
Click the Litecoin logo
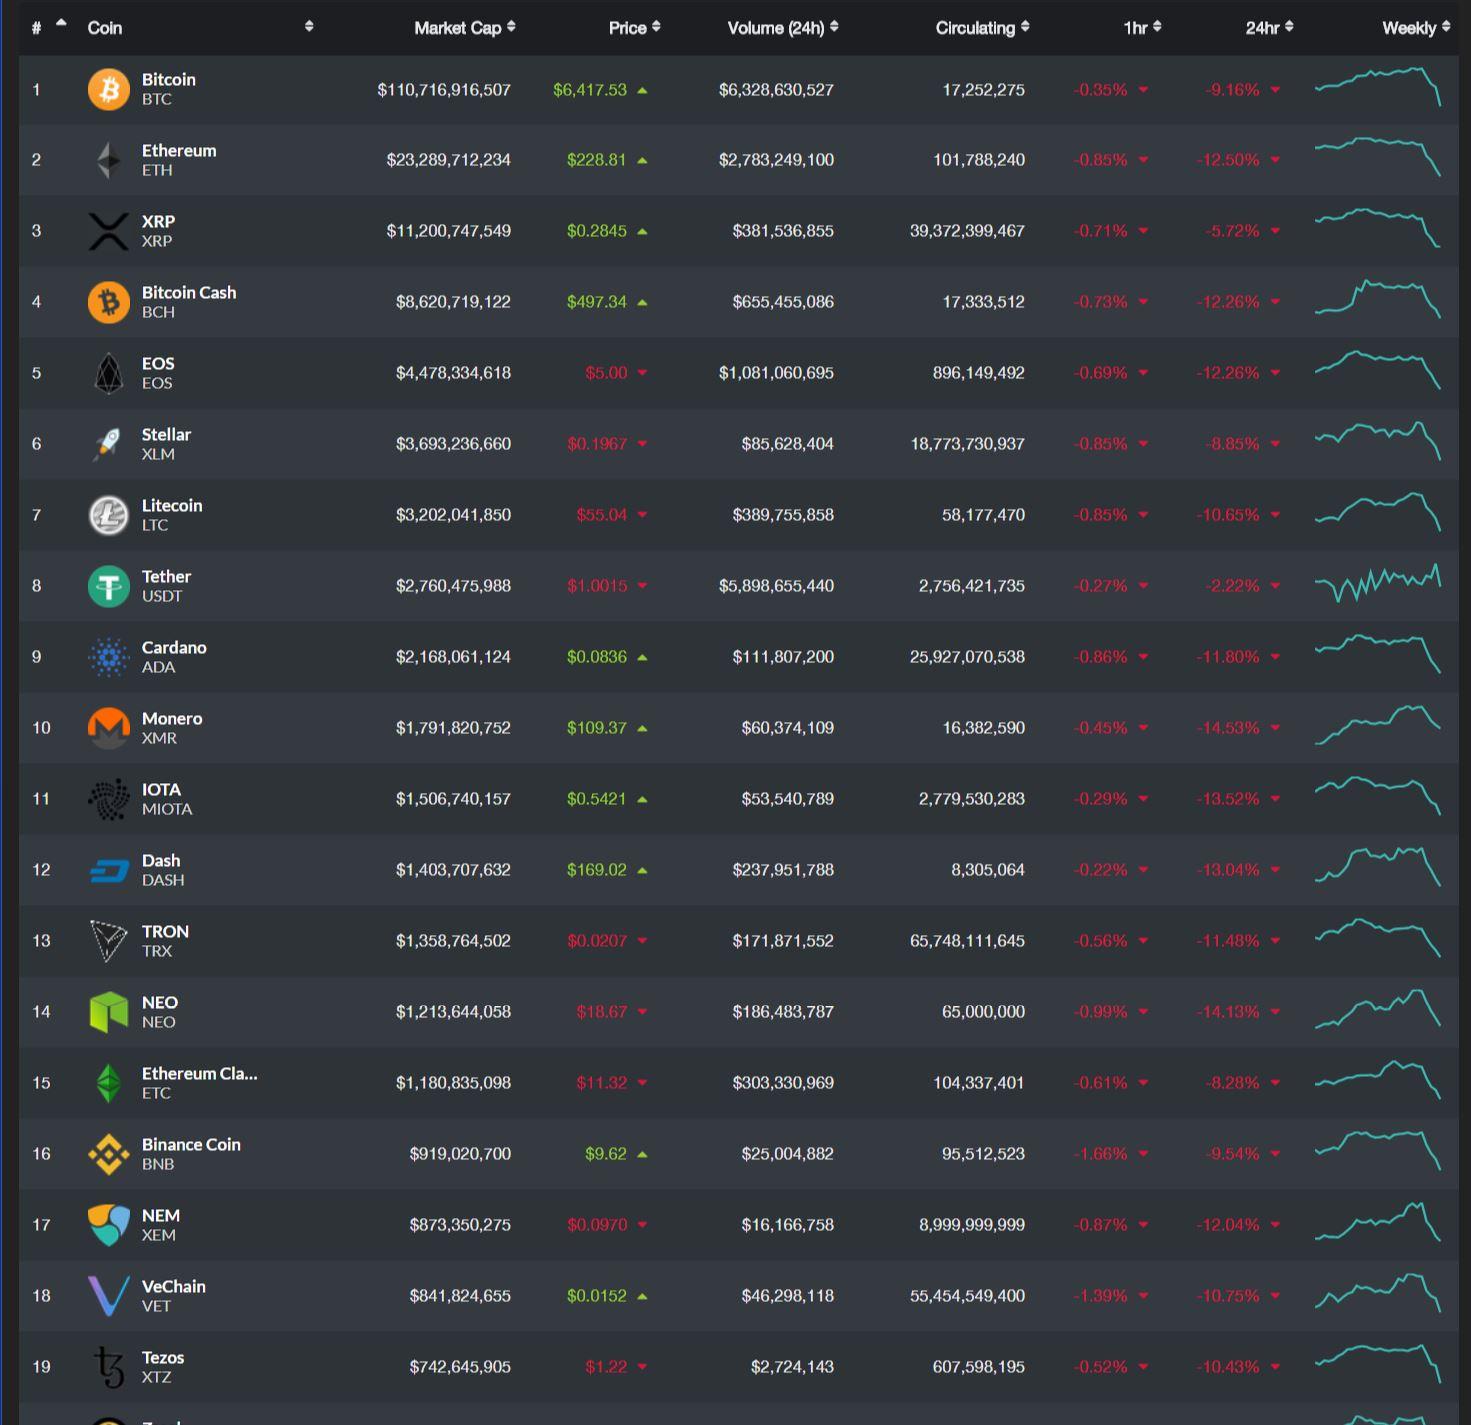[x=109, y=515]
